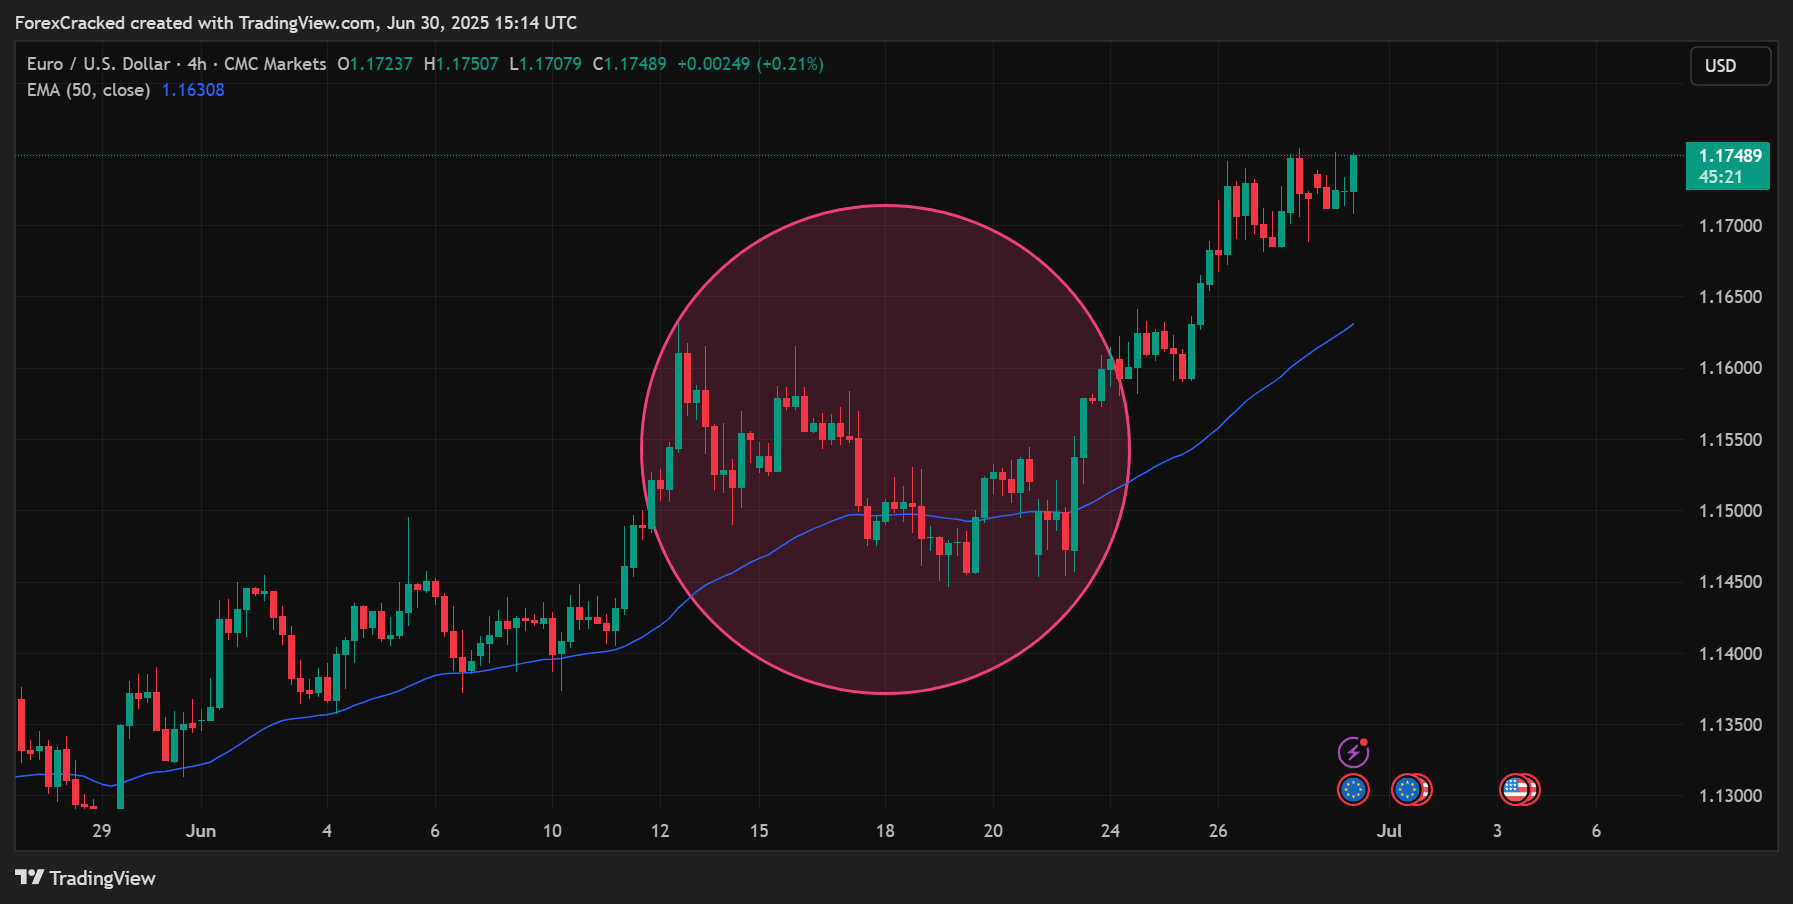Screen dimensions: 1793x904
Task: Click the 1.16500 price axis label
Action: pos(1730,297)
